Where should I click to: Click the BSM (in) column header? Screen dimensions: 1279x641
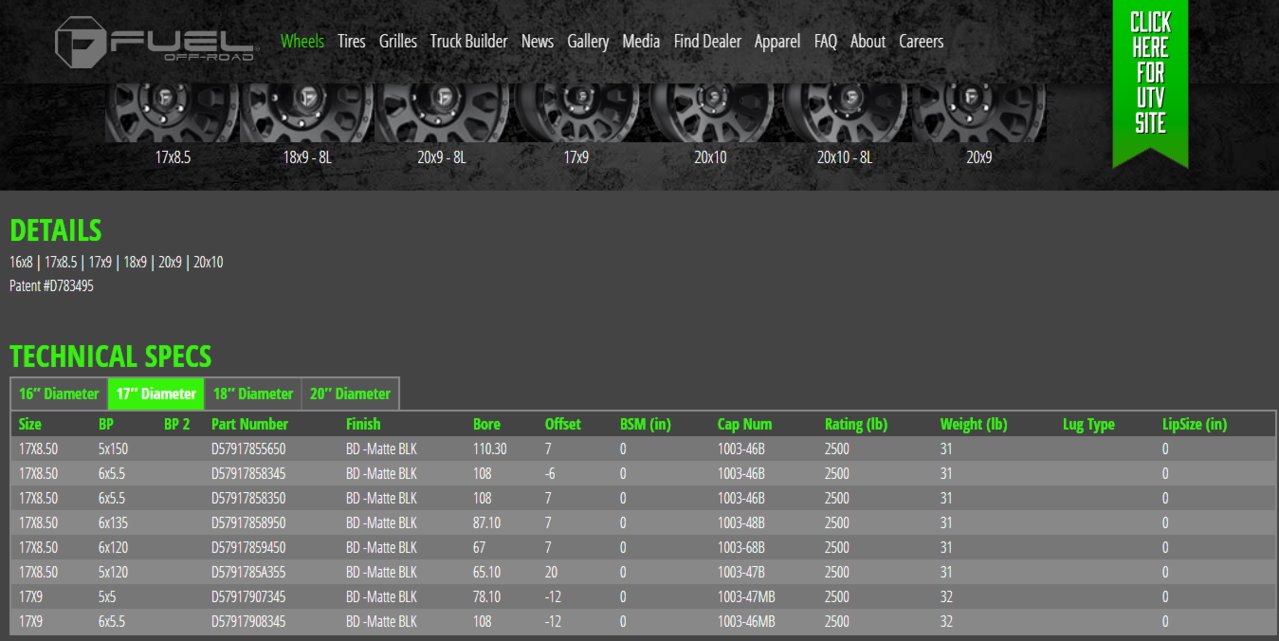[645, 424]
